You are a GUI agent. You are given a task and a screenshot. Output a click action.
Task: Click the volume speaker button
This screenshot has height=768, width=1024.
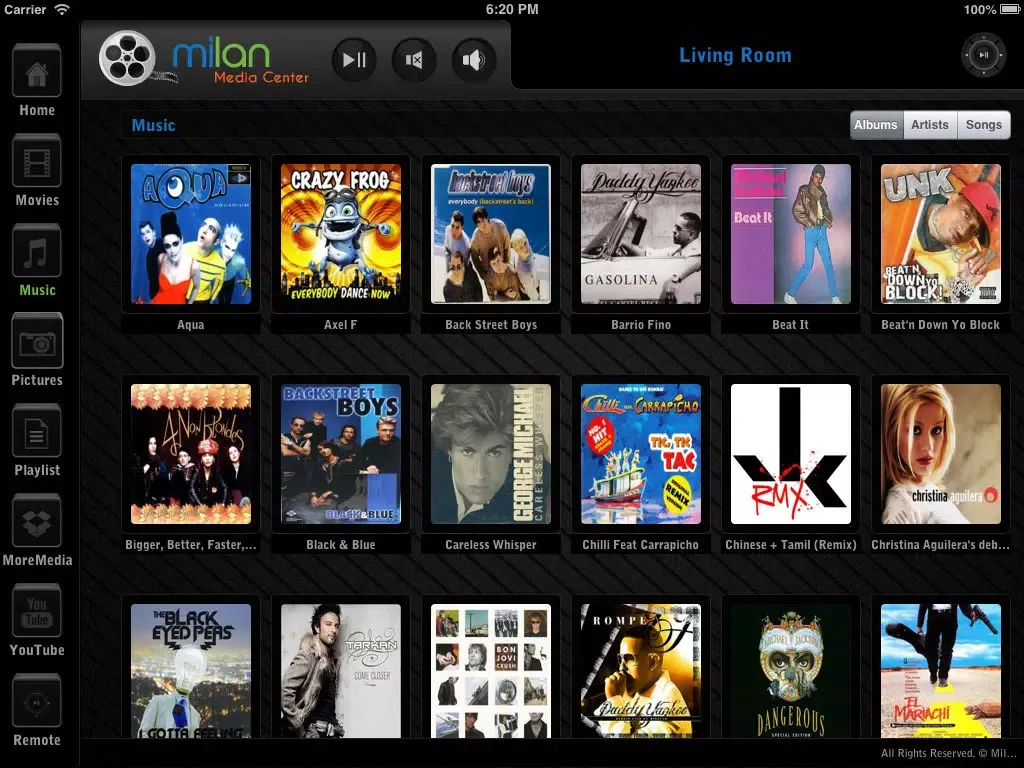474,60
